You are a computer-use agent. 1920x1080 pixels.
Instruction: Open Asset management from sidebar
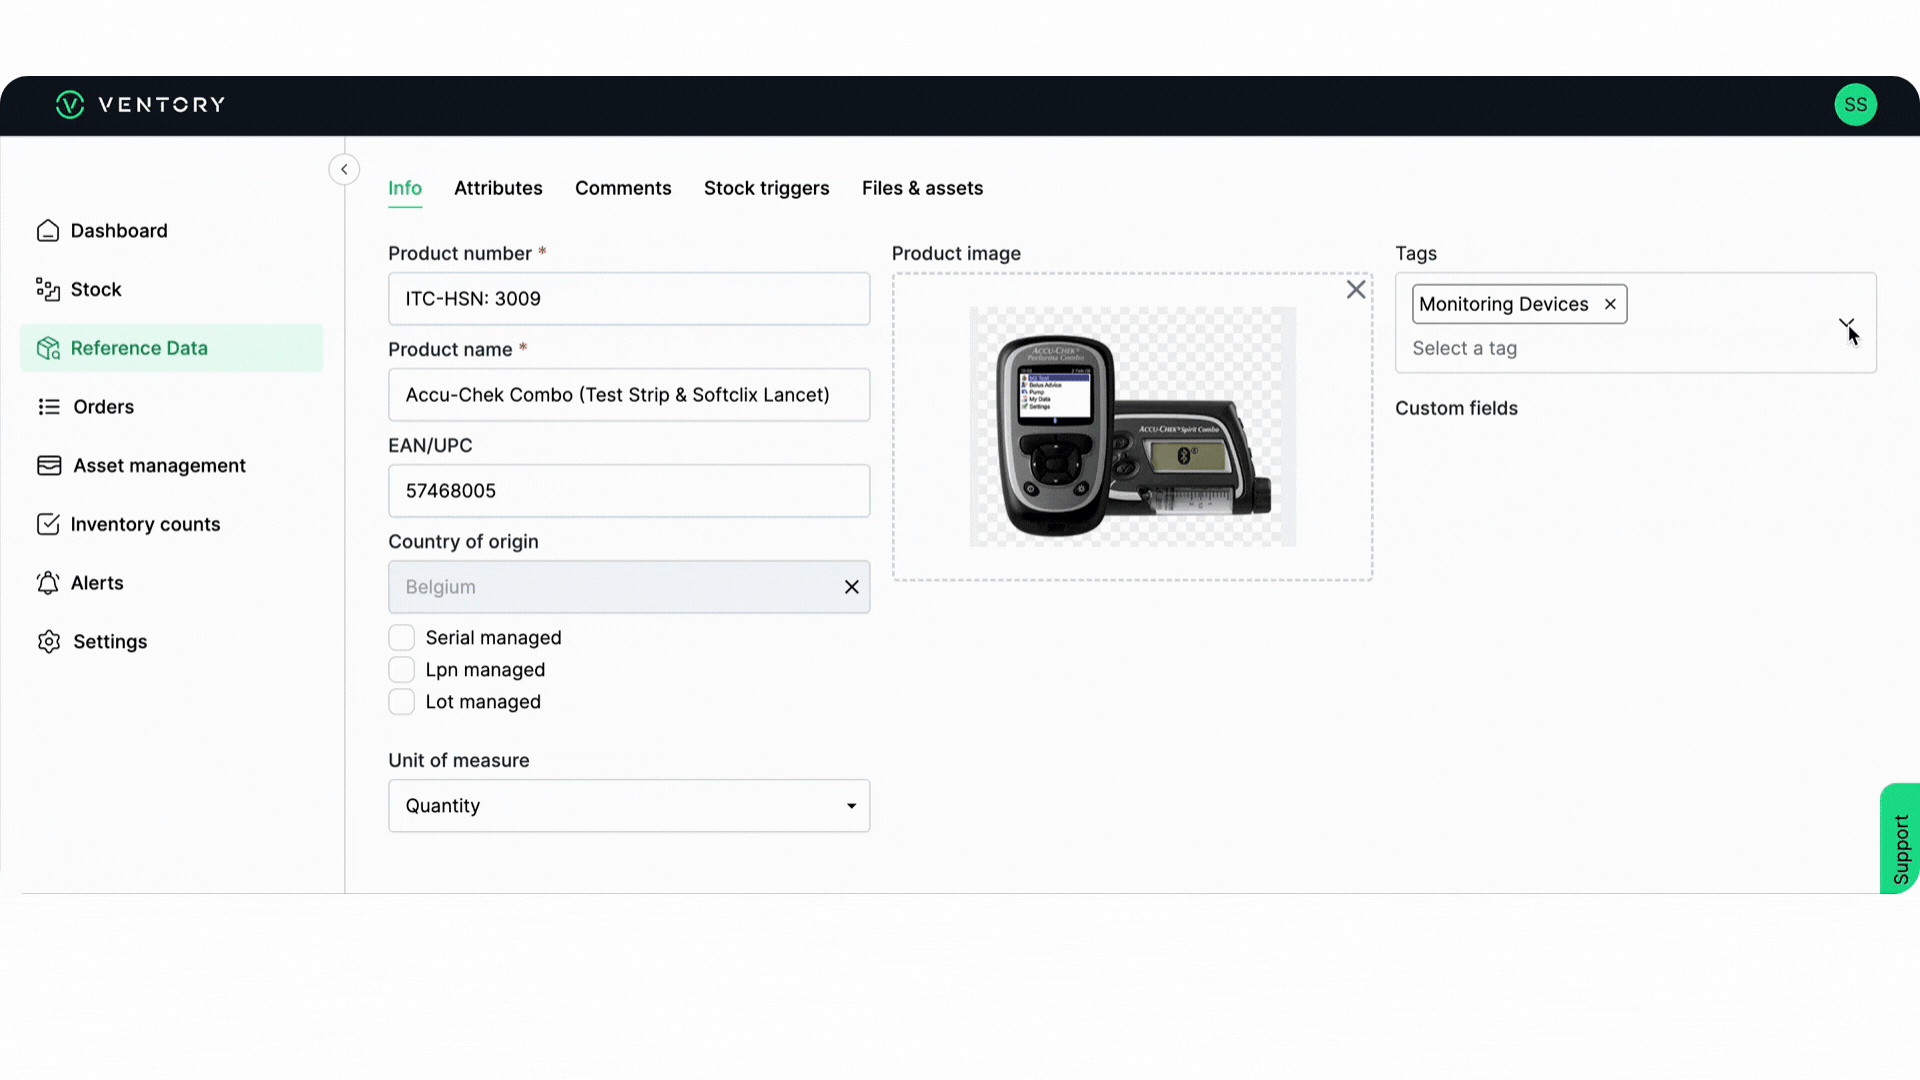click(x=171, y=466)
